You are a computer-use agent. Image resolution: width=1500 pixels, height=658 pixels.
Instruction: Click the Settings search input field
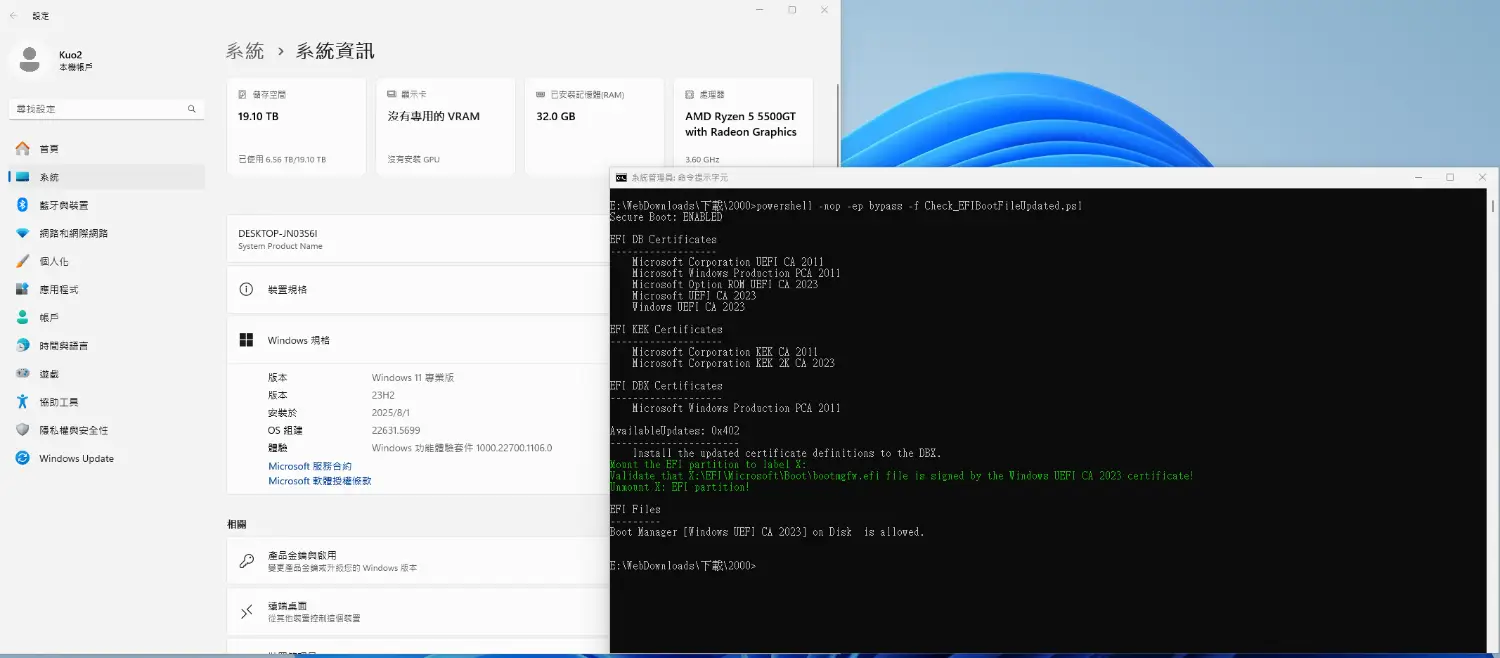pyautogui.click(x=107, y=109)
